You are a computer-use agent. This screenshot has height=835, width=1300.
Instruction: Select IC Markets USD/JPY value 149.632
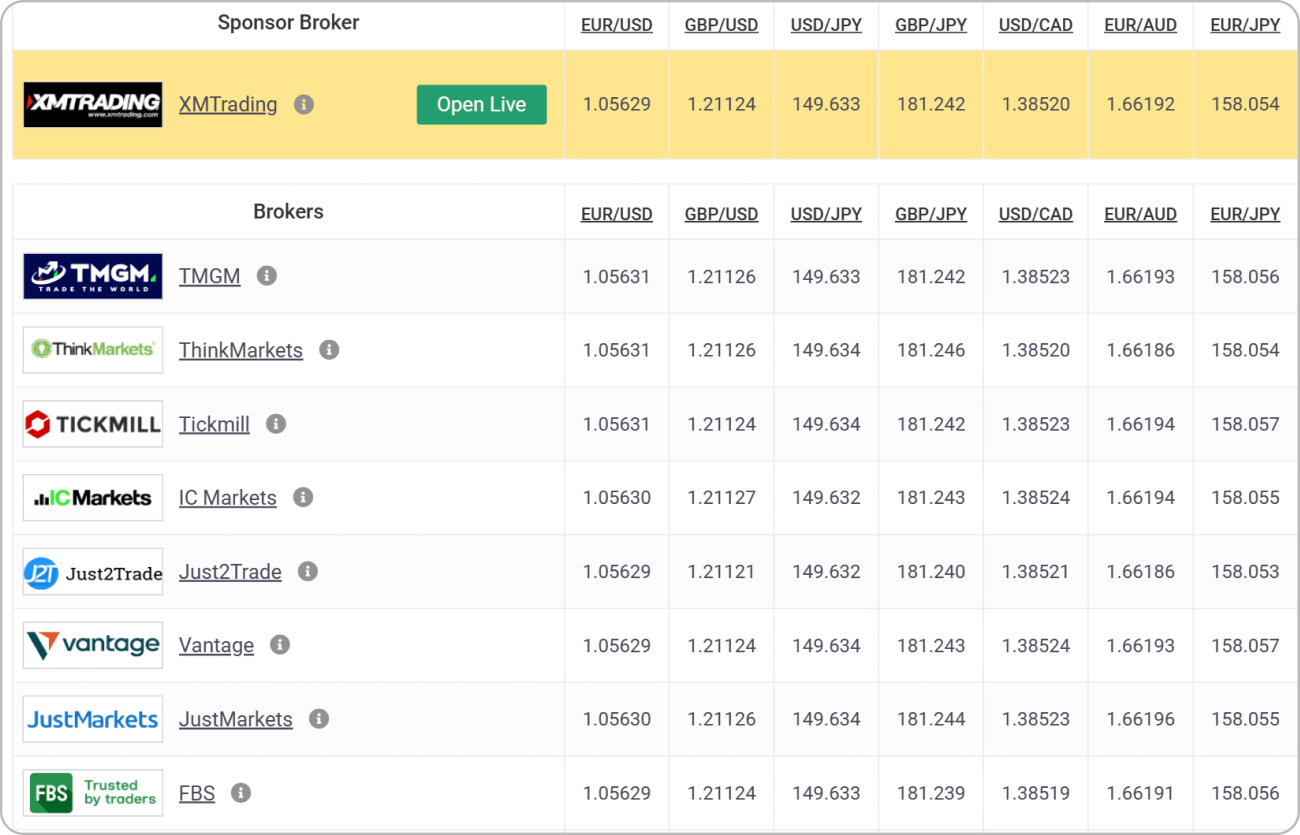click(826, 497)
